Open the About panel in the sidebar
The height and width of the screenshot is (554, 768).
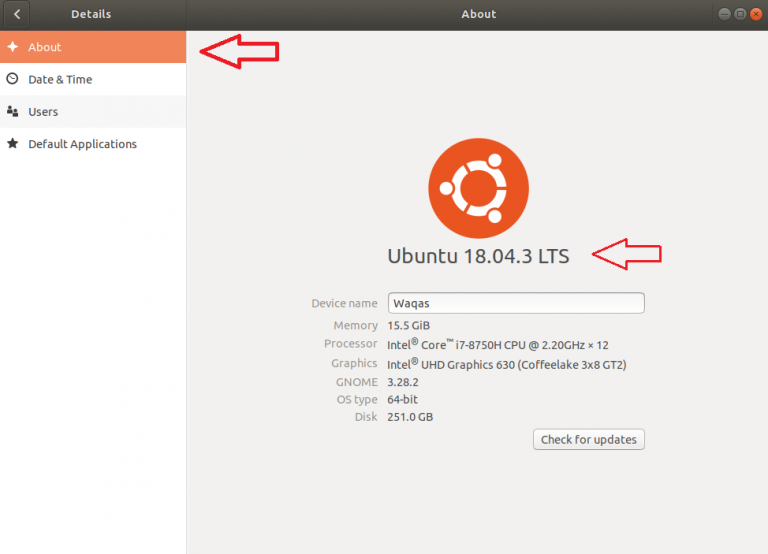click(x=93, y=47)
